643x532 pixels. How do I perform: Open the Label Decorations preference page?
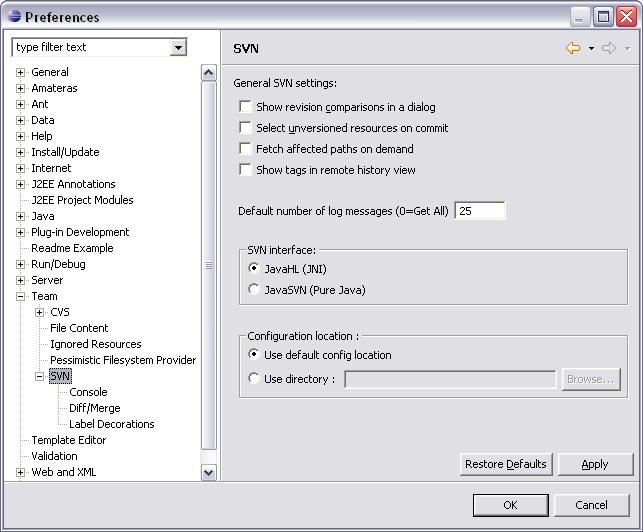[112, 424]
